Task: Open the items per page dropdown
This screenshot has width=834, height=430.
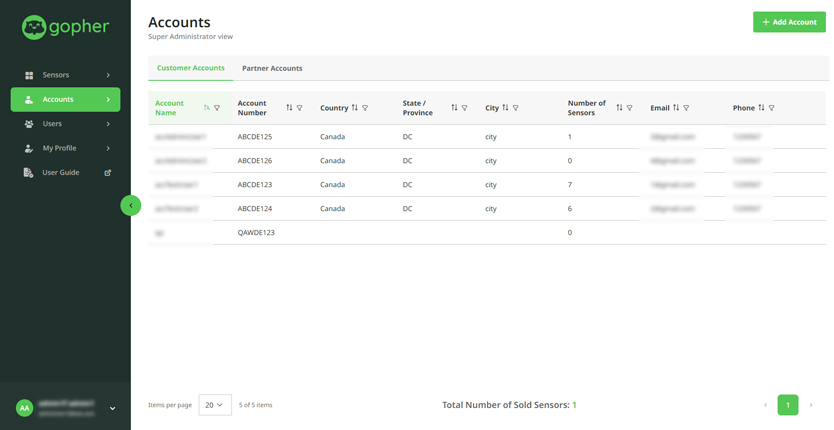Action: [x=215, y=405]
